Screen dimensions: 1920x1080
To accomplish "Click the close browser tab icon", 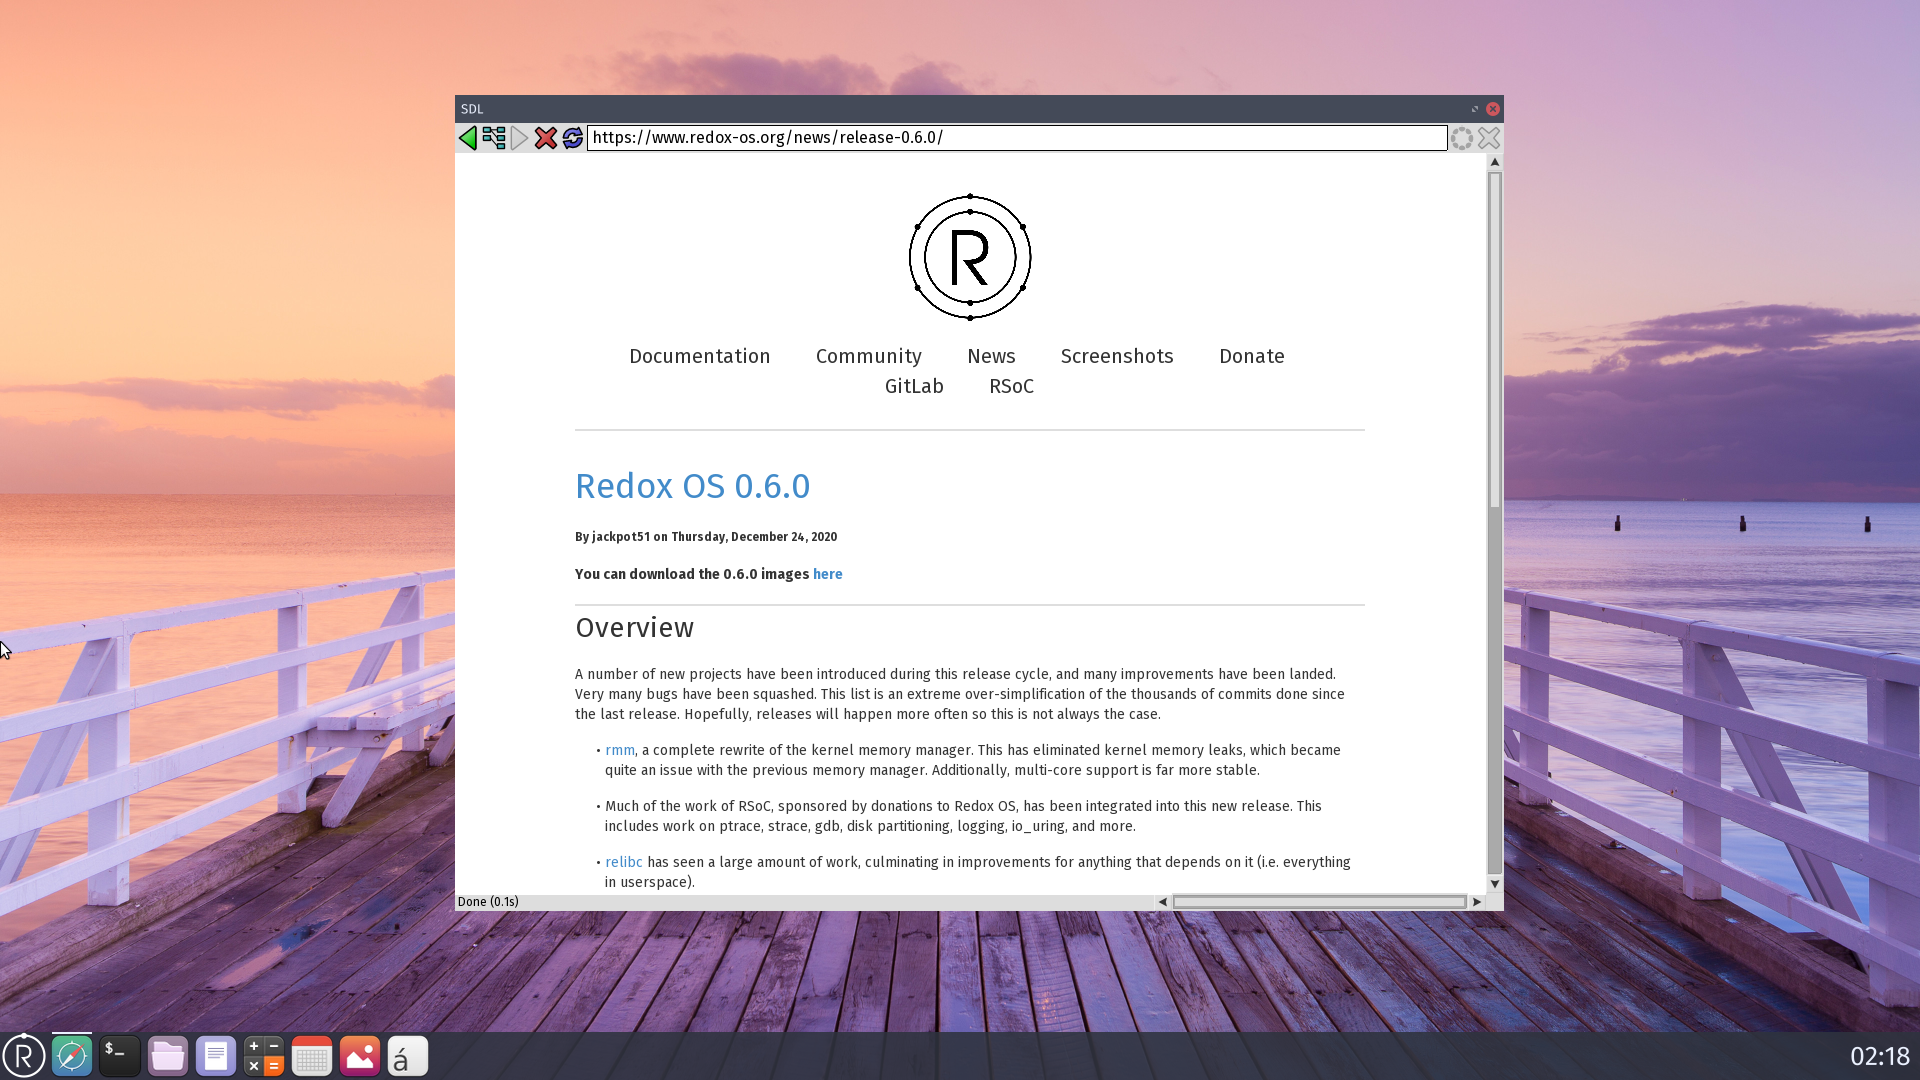I will [1487, 137].
